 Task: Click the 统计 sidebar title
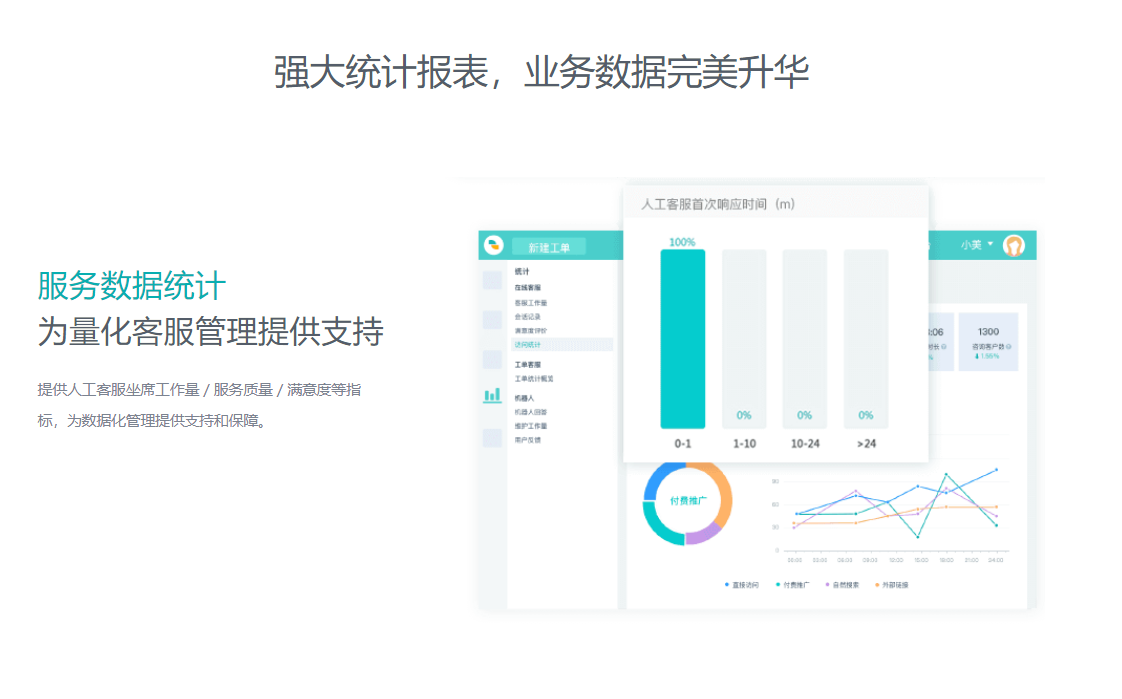click(x=522, y=272)
